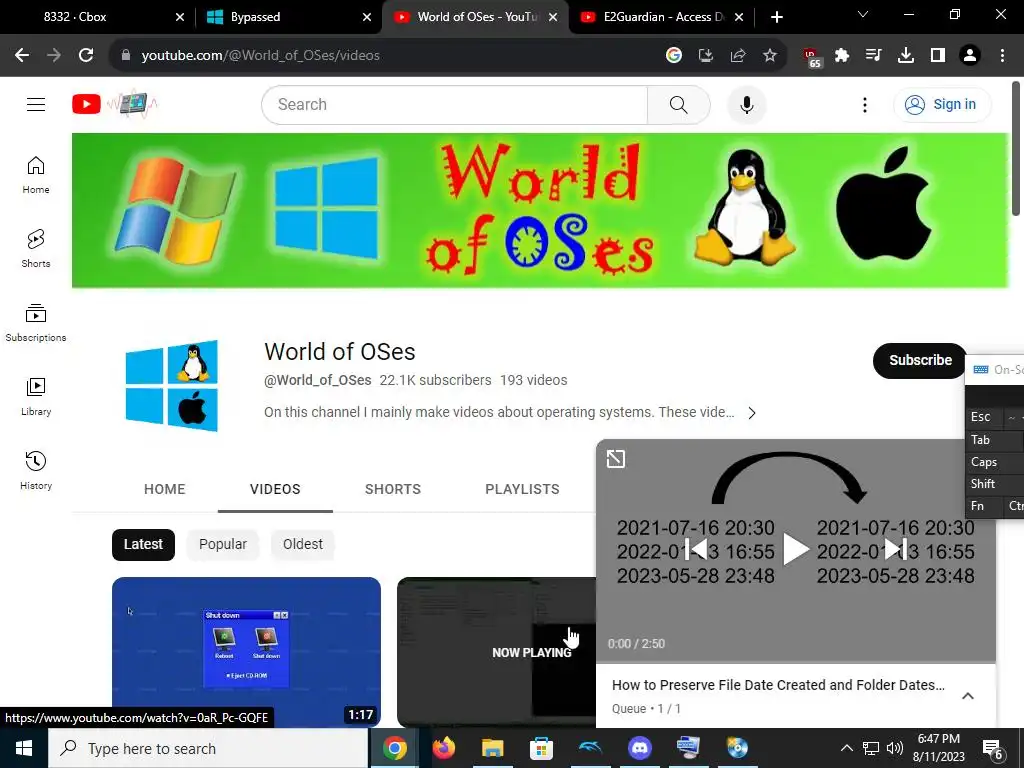Go back in browser history

point(22,56)
